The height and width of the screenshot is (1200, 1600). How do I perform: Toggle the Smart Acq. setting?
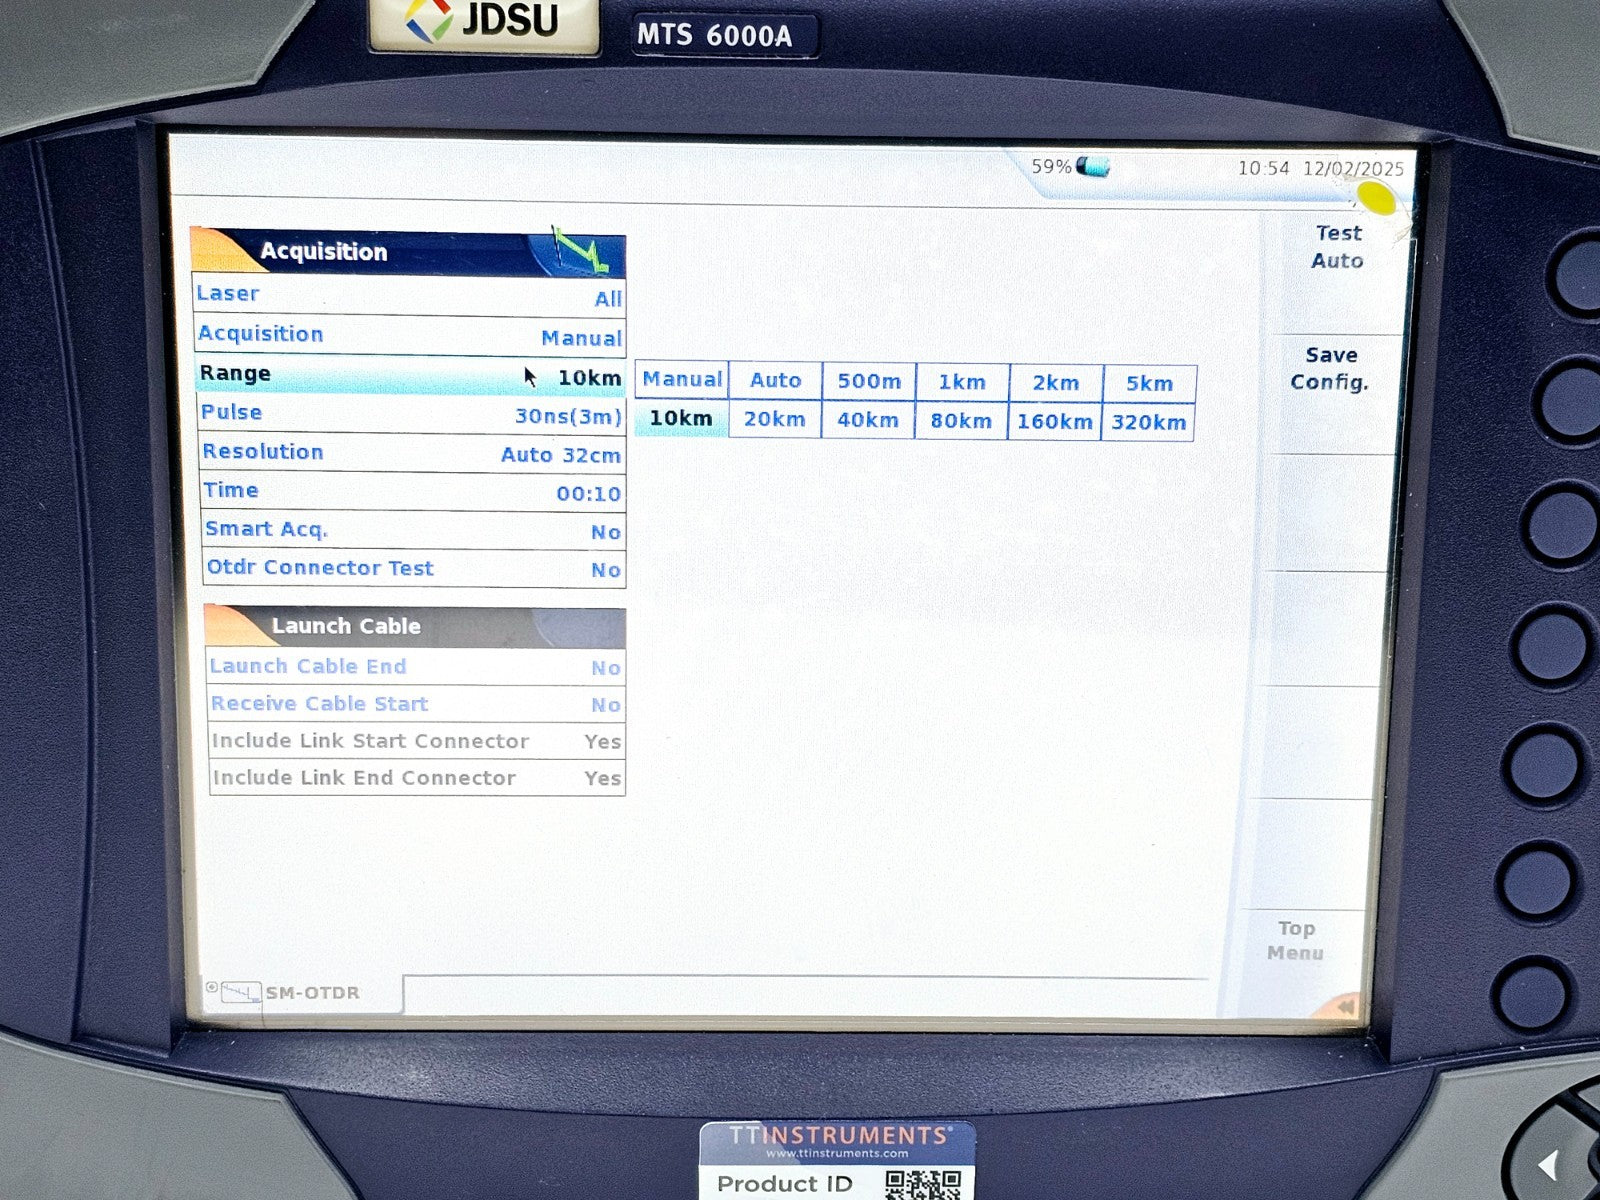point(412,531)
